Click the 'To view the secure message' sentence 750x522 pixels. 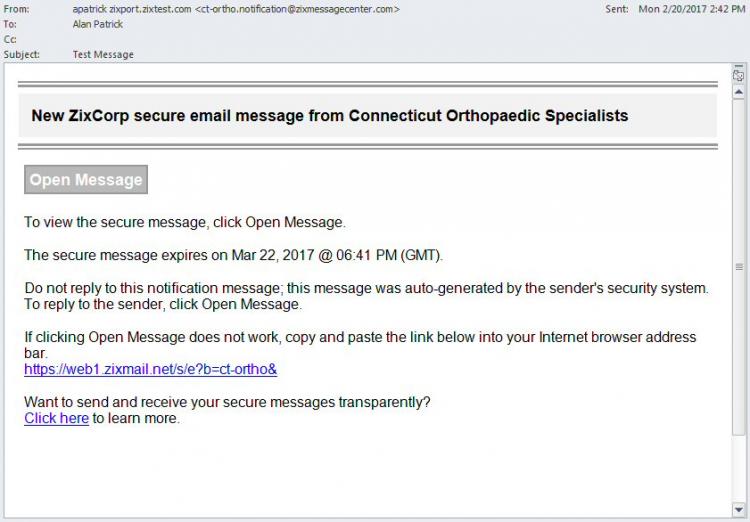(185, 222)
